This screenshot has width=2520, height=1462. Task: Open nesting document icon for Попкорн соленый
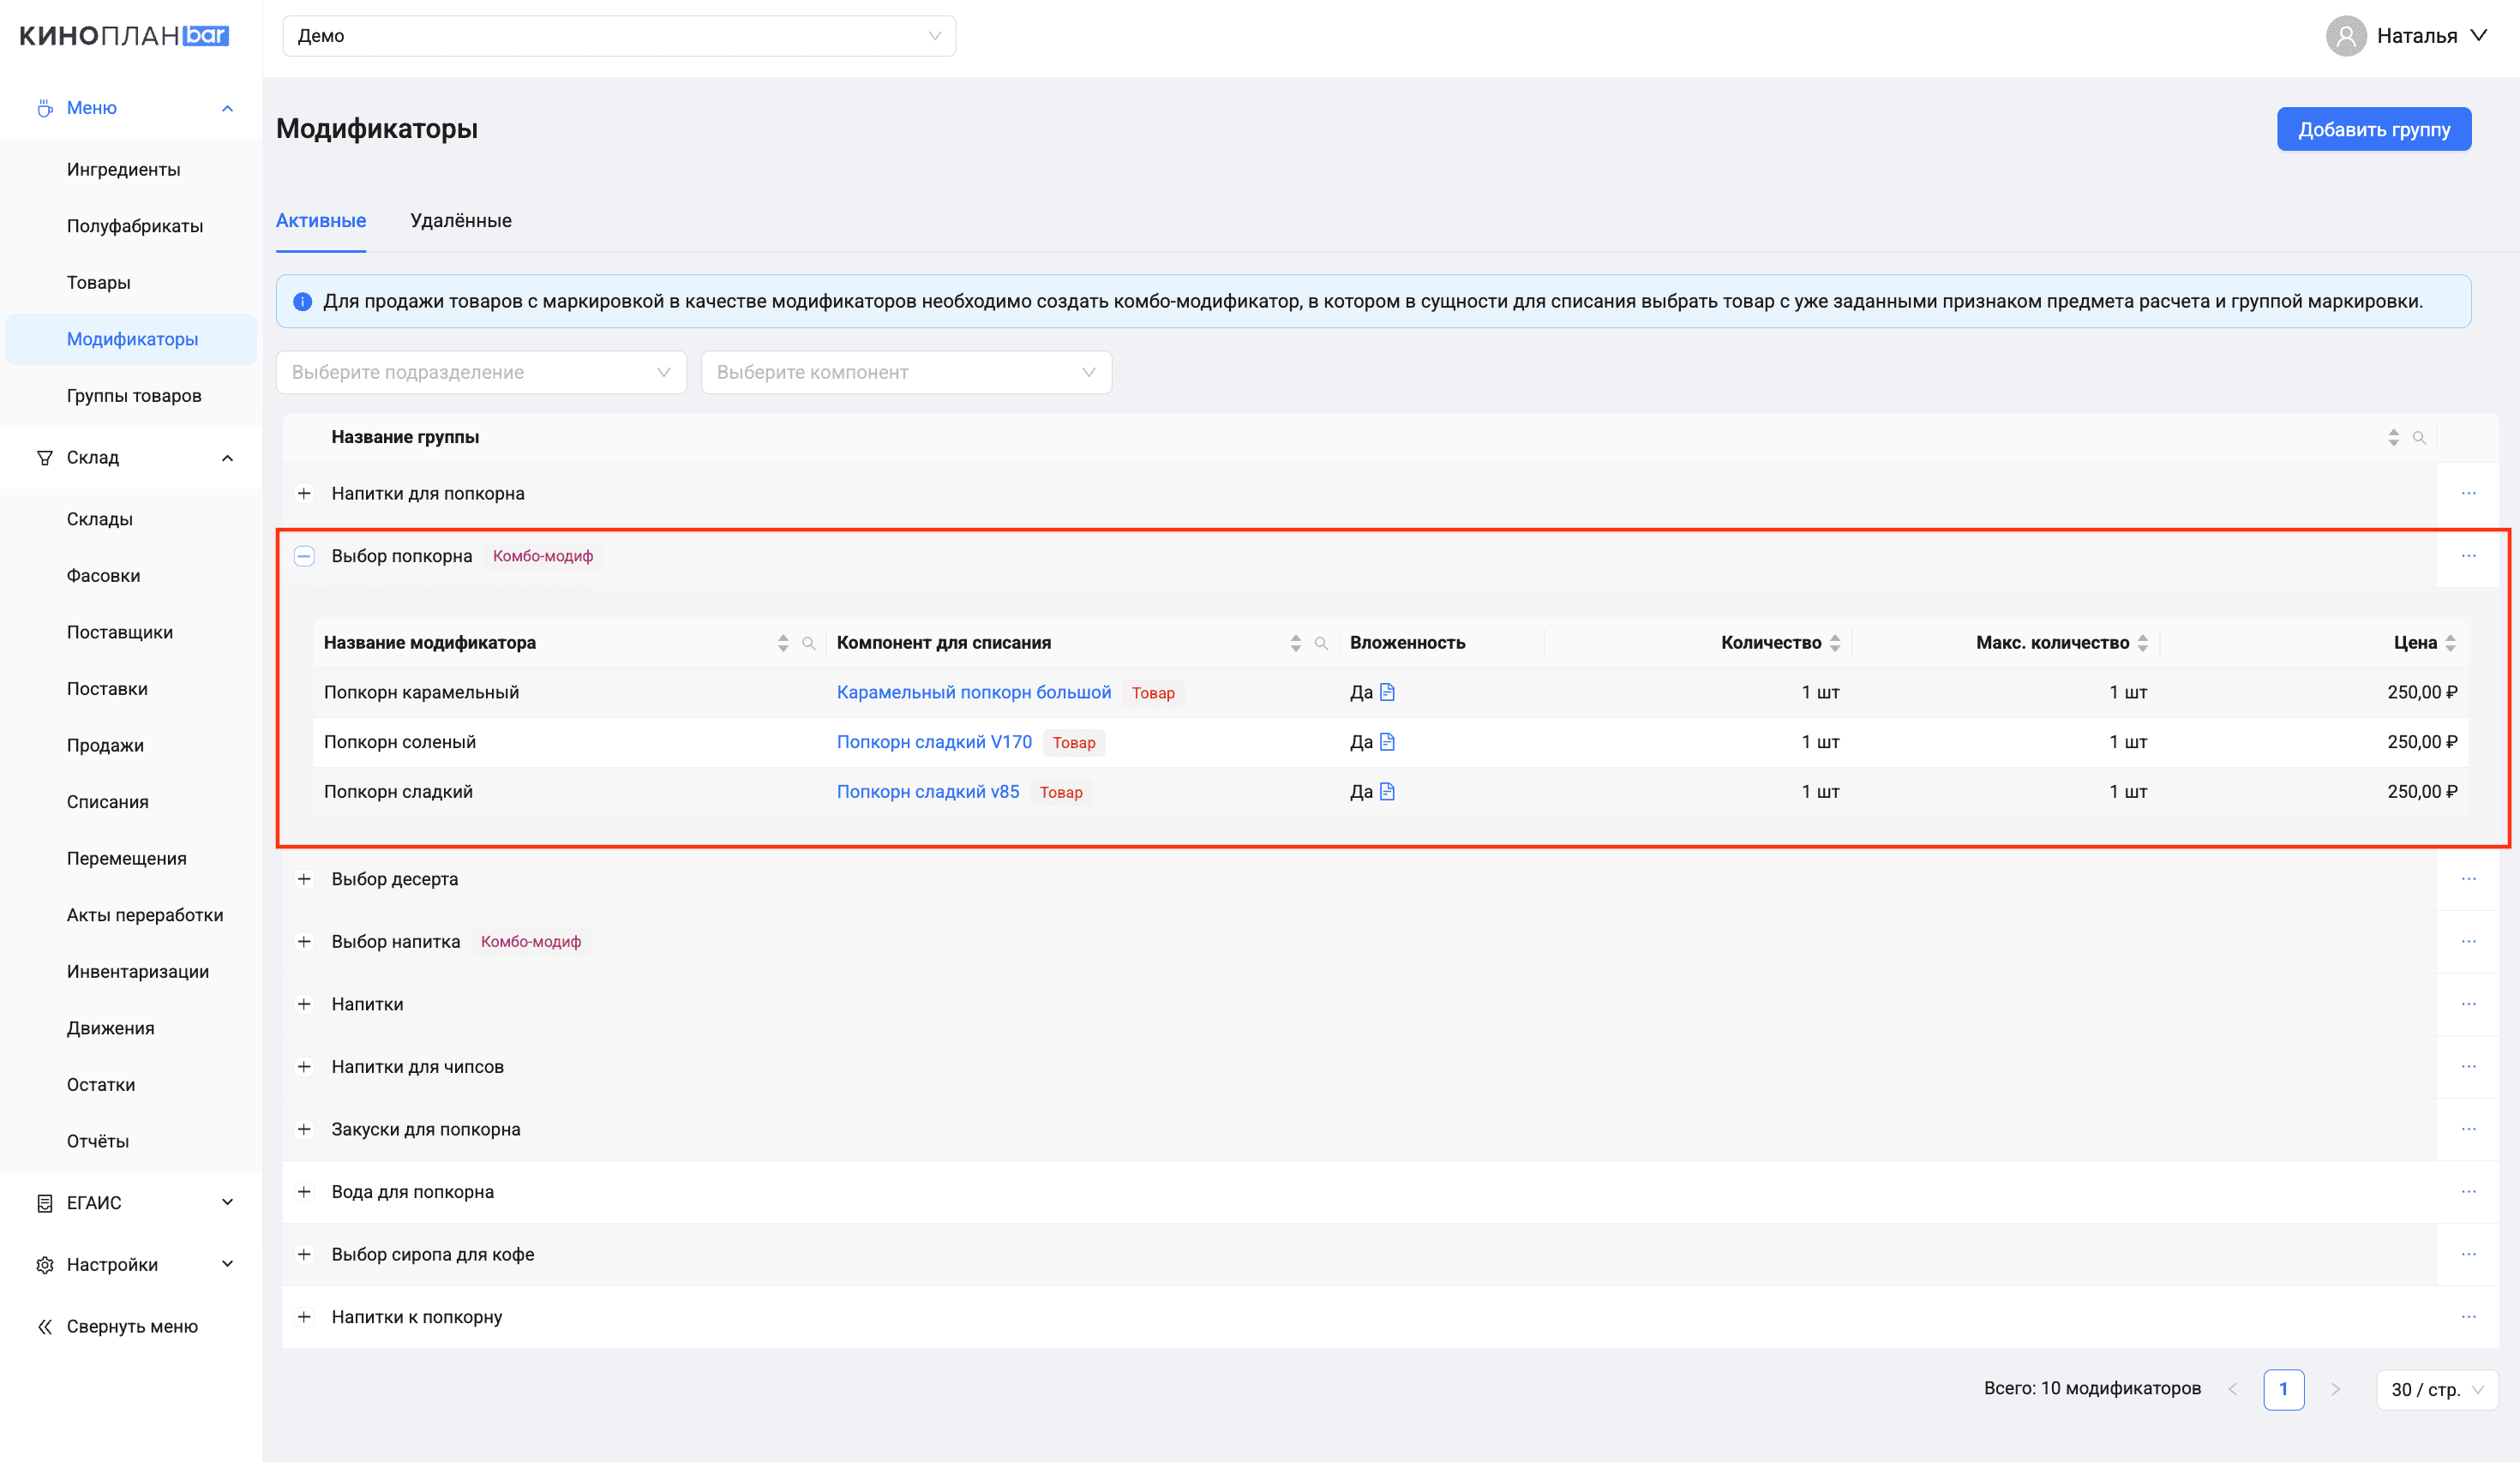point(1387,742)
